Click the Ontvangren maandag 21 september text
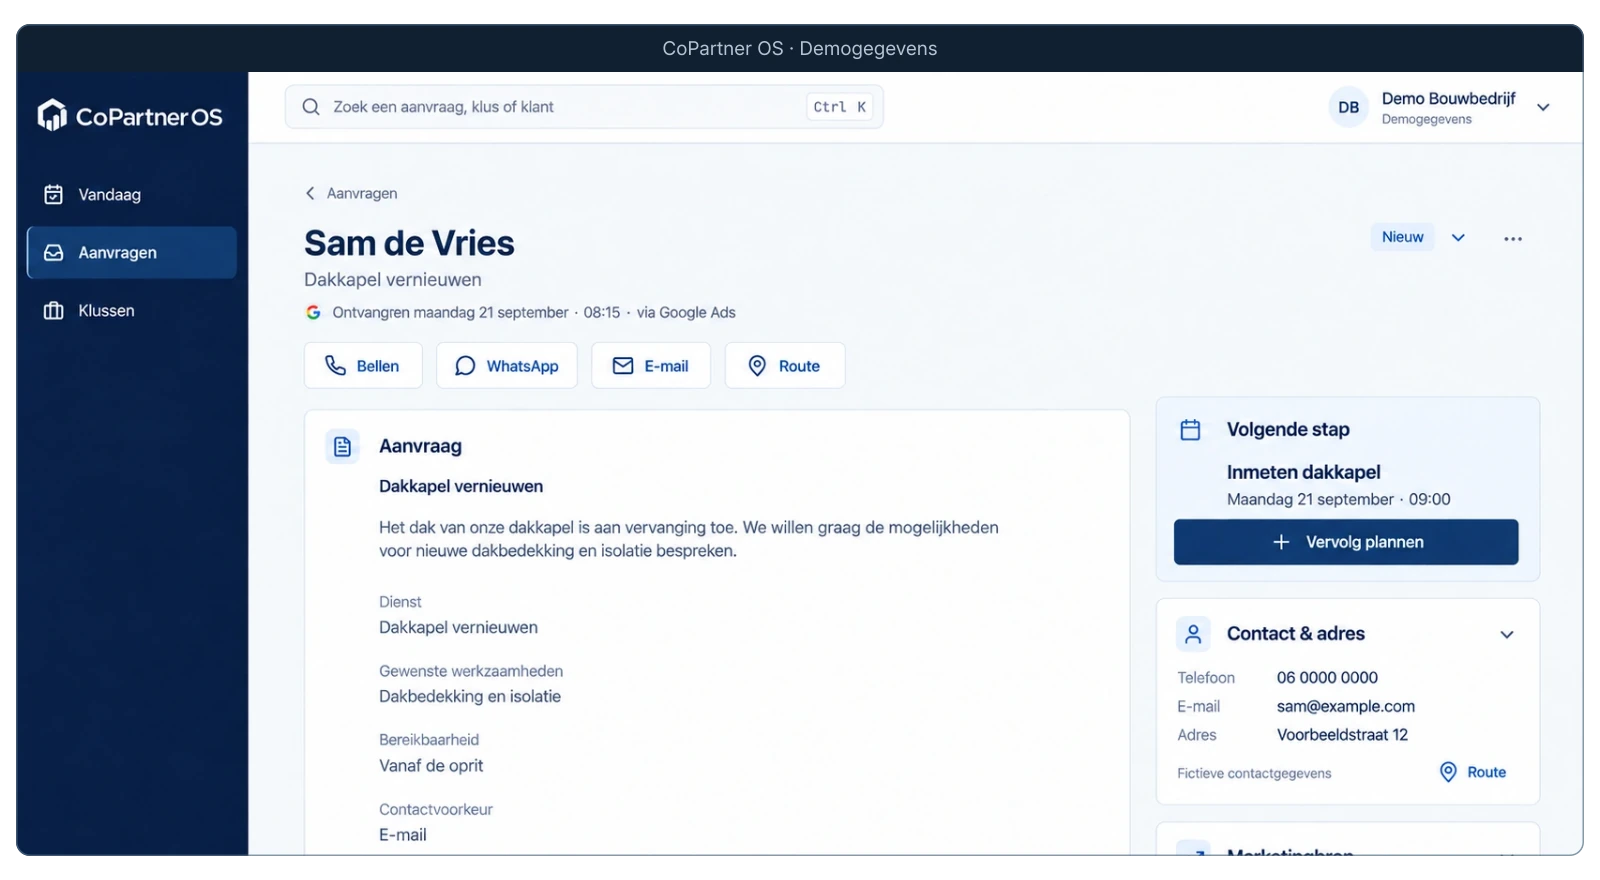Screen dimensions: 1600x880 pos(450,312)
